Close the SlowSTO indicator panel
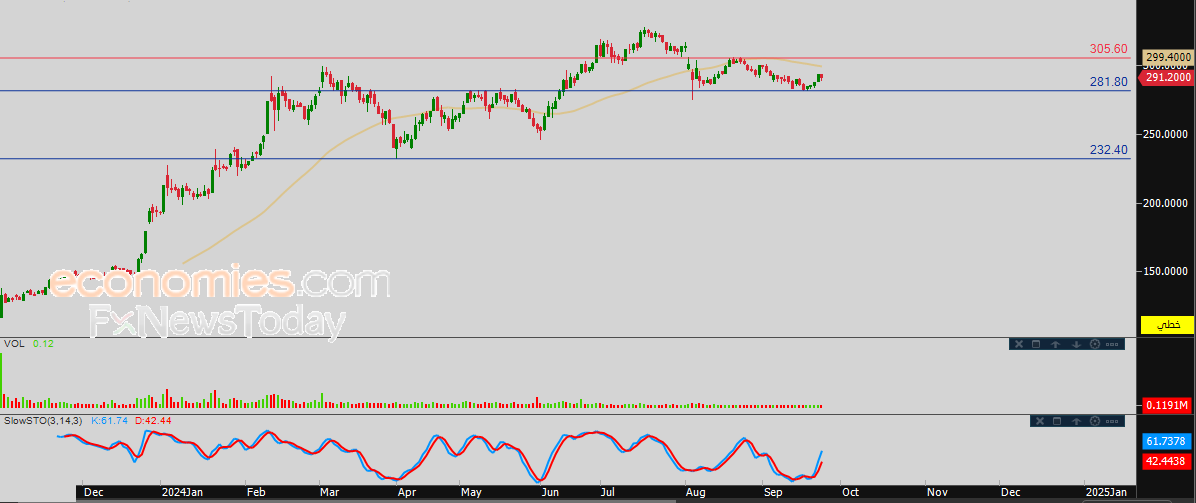 pos(1039,421)
